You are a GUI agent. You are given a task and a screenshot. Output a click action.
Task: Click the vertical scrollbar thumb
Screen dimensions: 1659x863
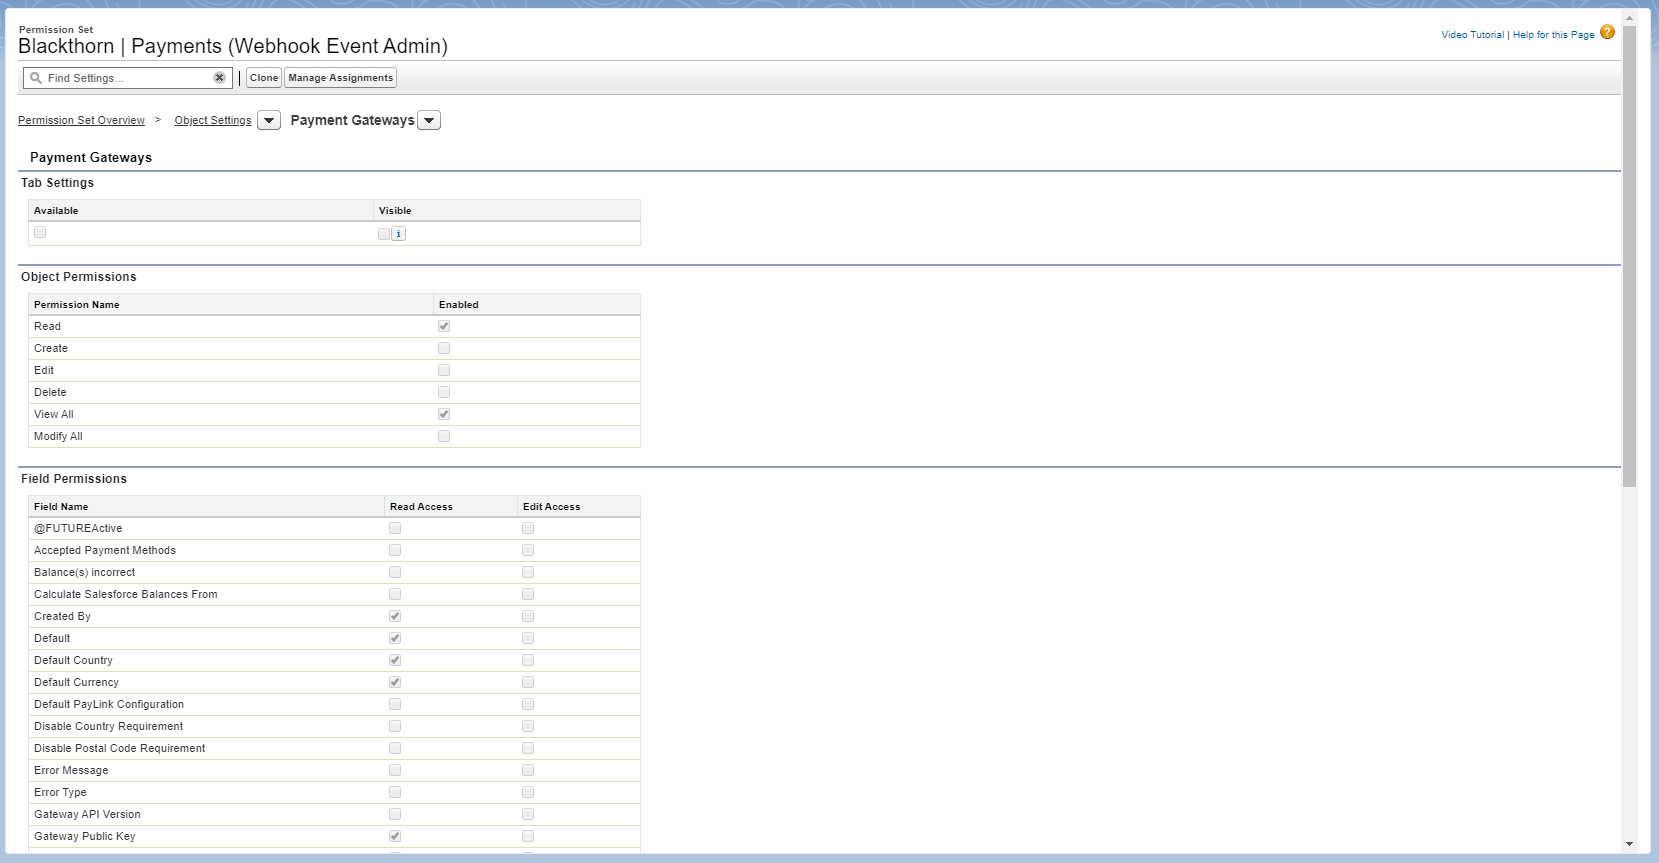(x=1629, y=256)
